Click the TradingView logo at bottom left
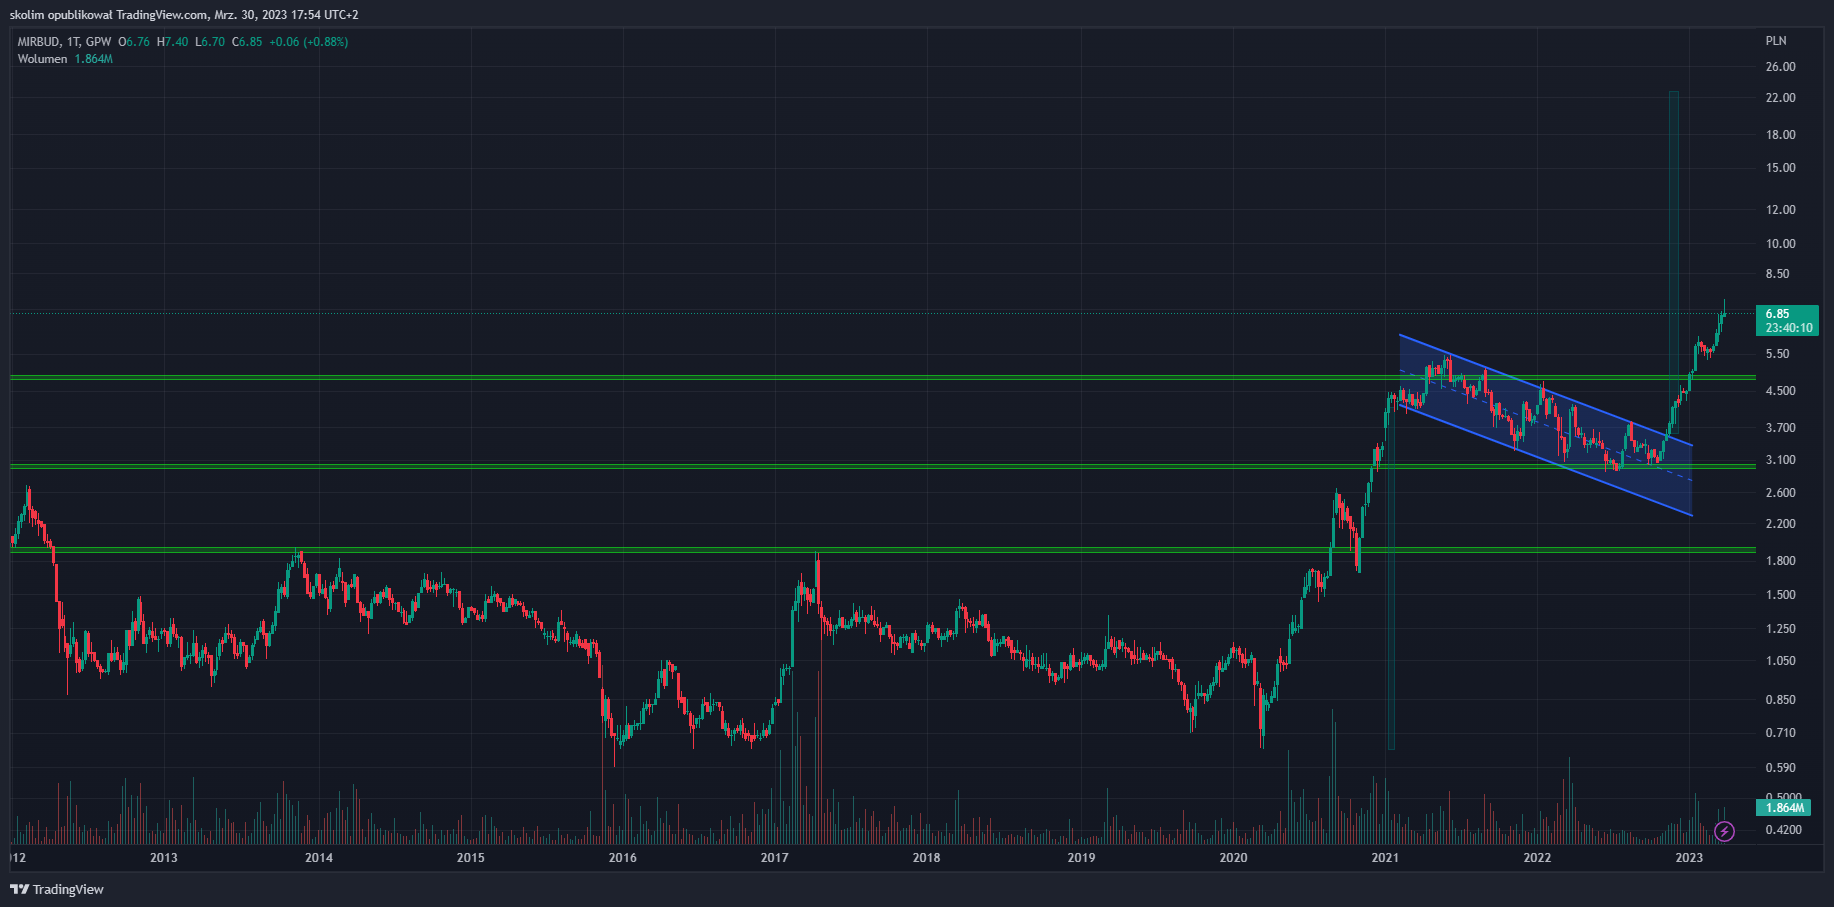This screenshot has width=1834, height=907. point(57,889)
